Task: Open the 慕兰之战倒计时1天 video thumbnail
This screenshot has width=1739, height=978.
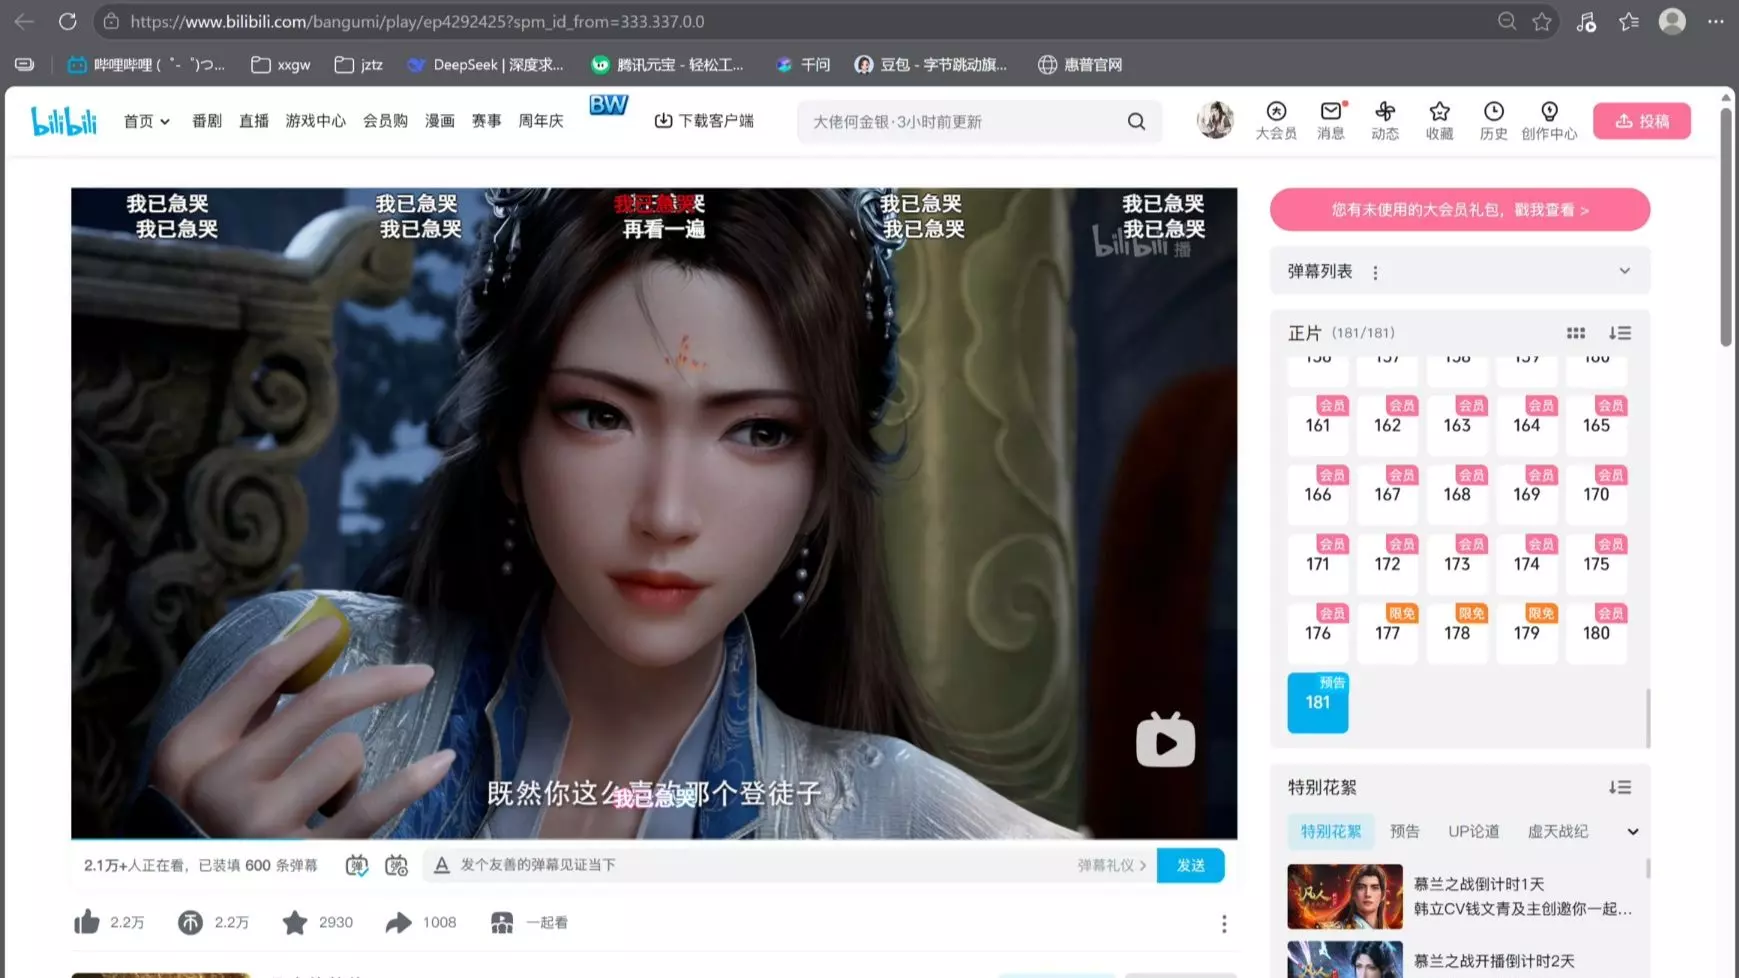Action: point(1345,897)
